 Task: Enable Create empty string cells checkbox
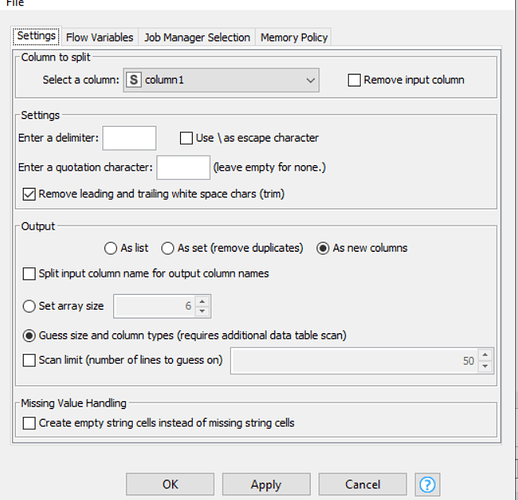coord(29,423)
